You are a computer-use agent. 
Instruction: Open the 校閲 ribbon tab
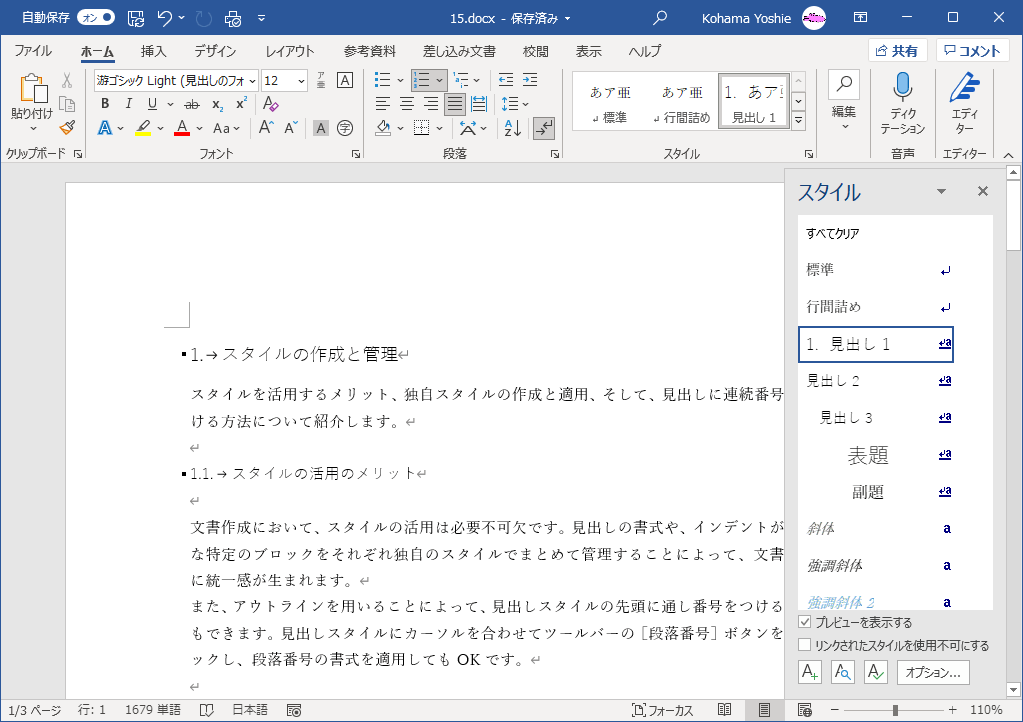tap(535, 51)
